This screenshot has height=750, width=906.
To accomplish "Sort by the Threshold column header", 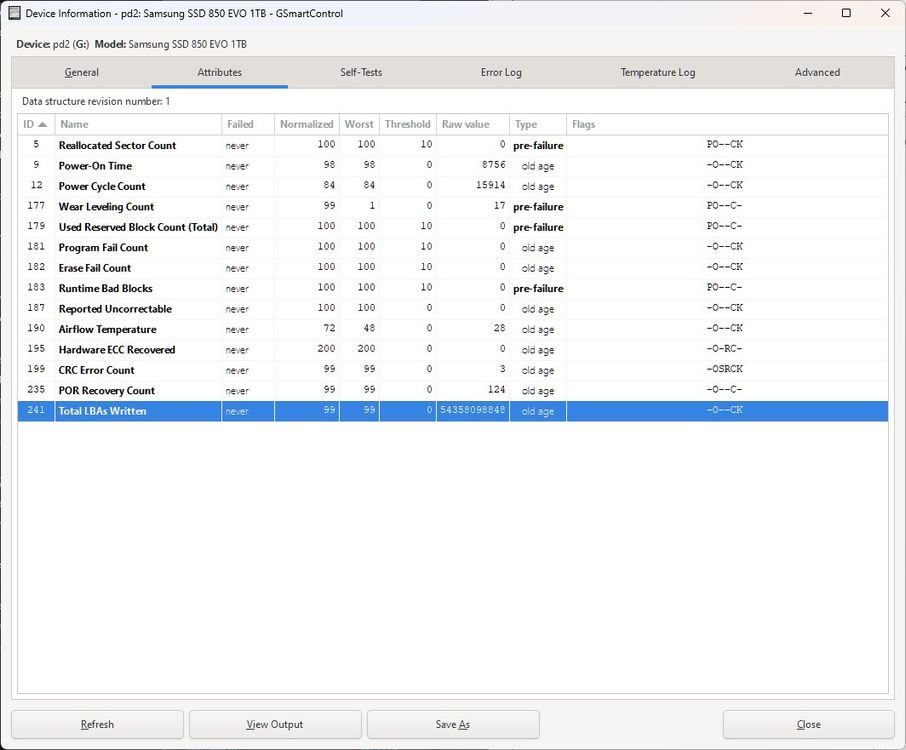I will [x=407, y=124].
